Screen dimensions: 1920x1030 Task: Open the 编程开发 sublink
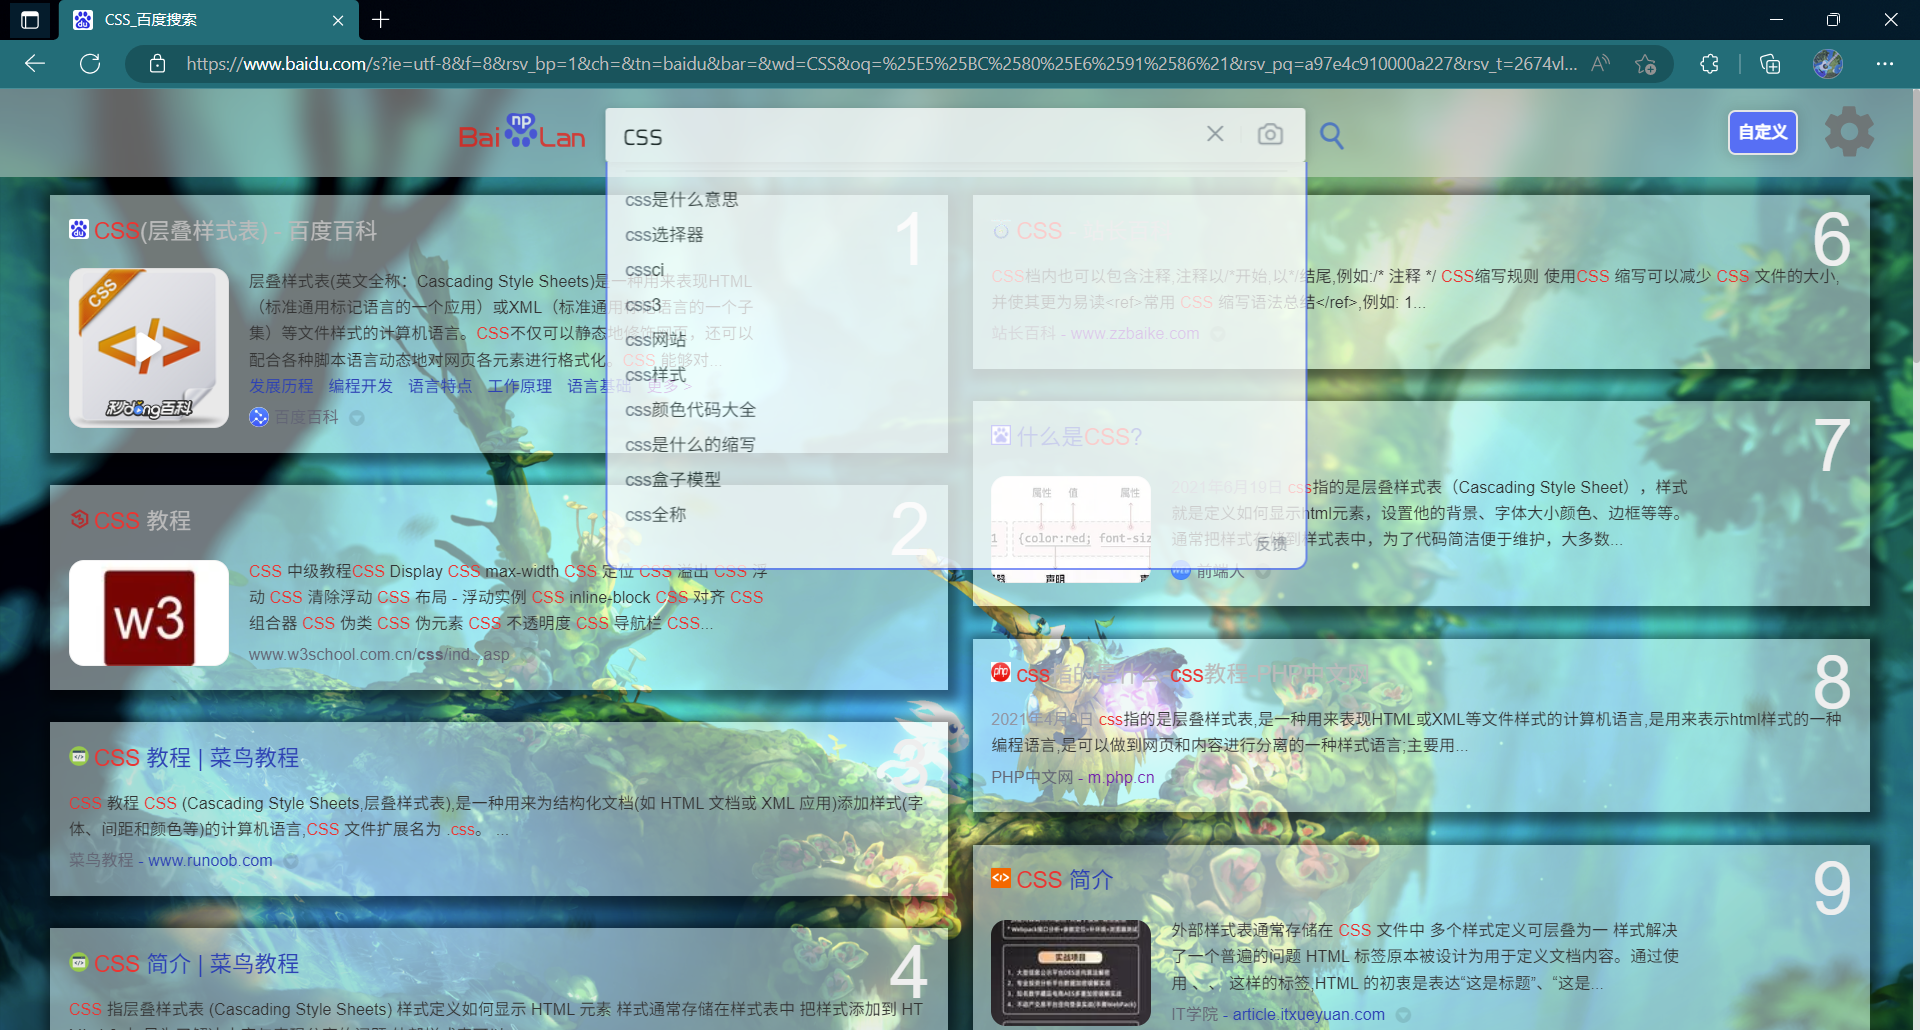tap(361, 386)
